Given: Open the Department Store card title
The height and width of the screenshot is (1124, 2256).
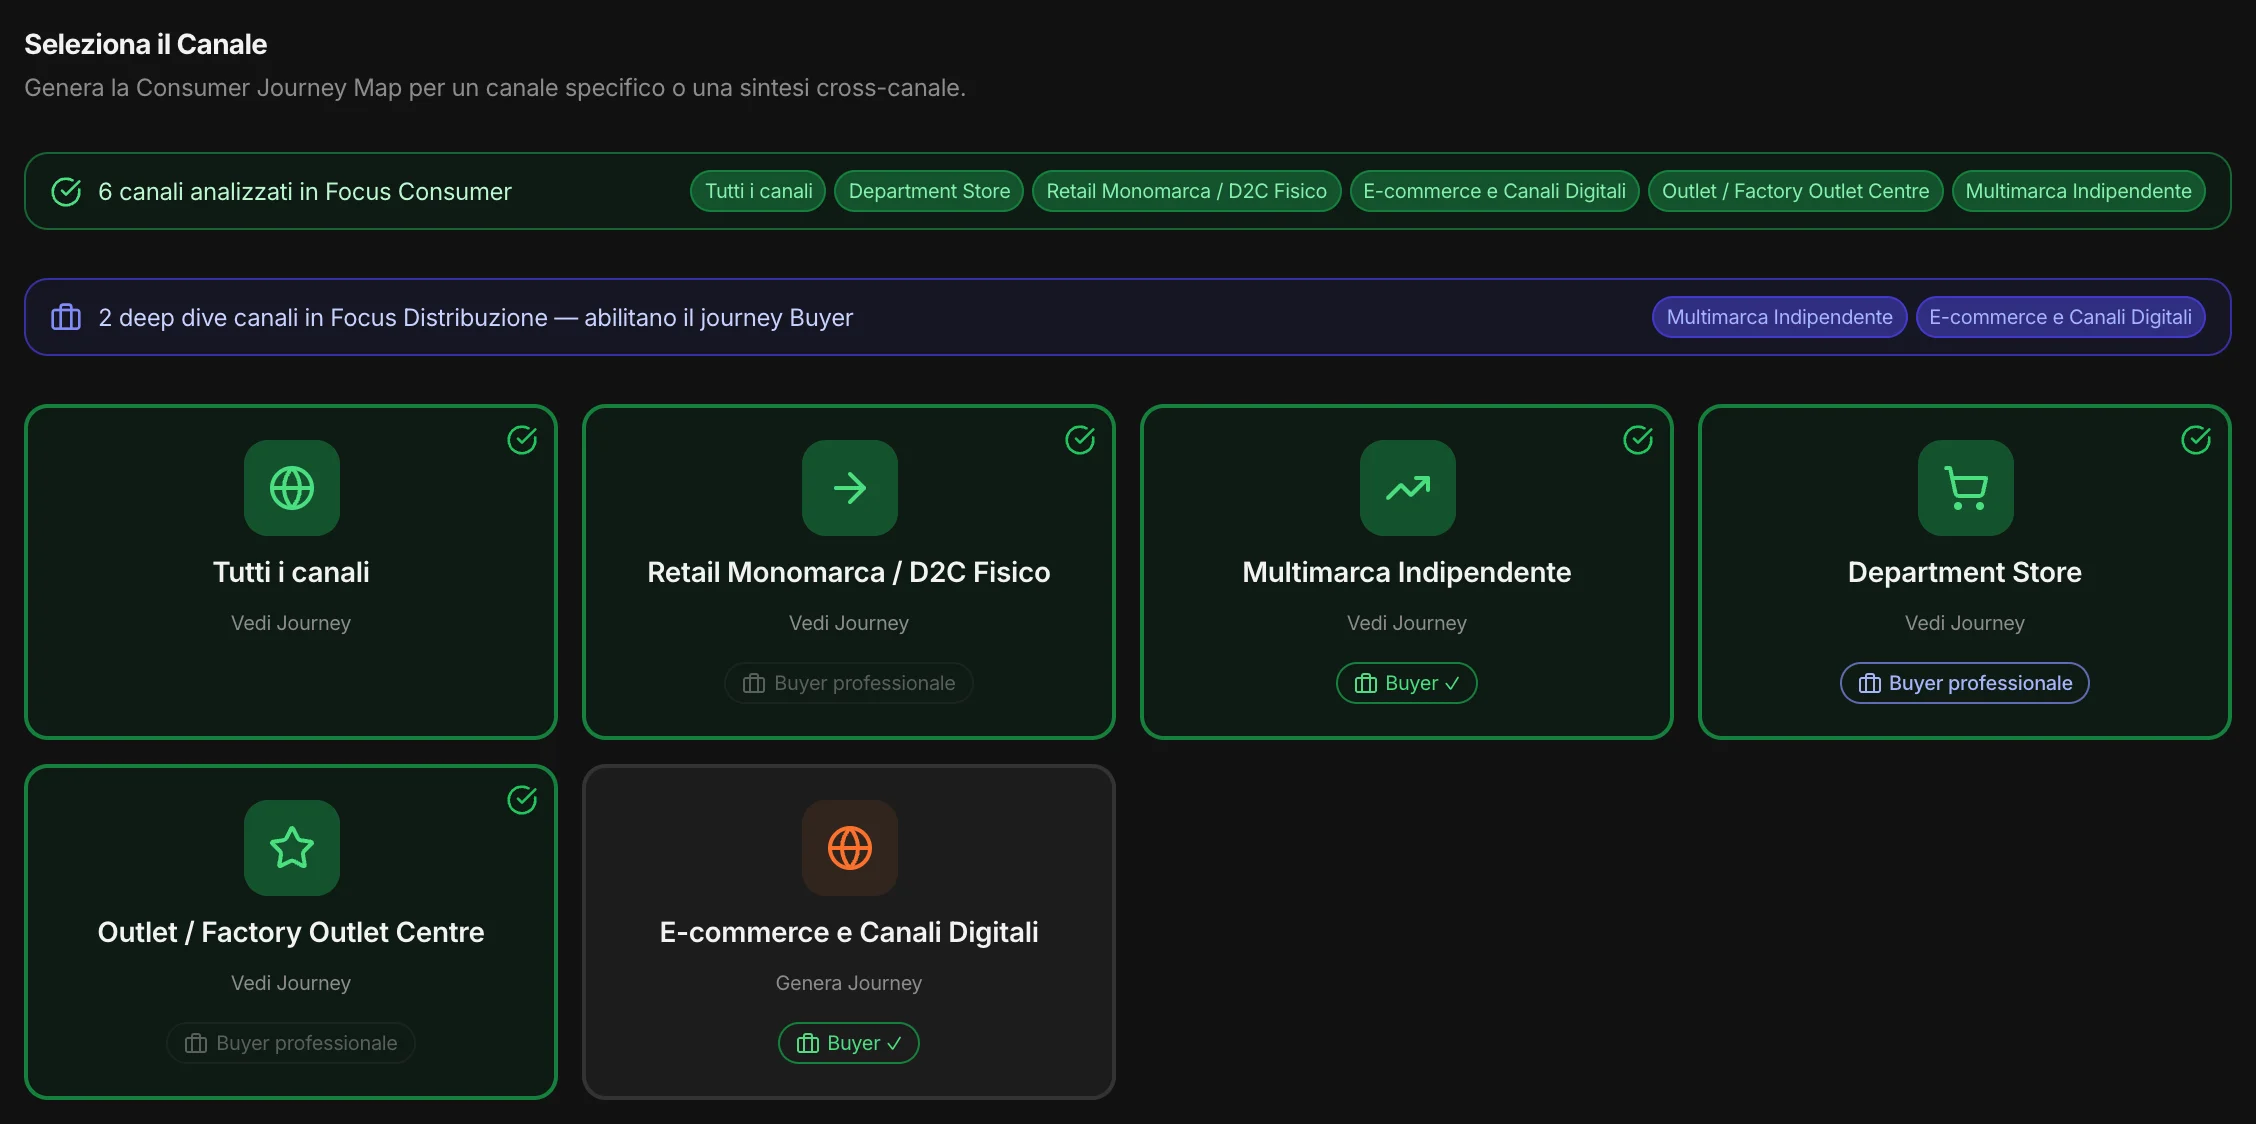Looking at the screenshot, I should tap(1965, 572).
